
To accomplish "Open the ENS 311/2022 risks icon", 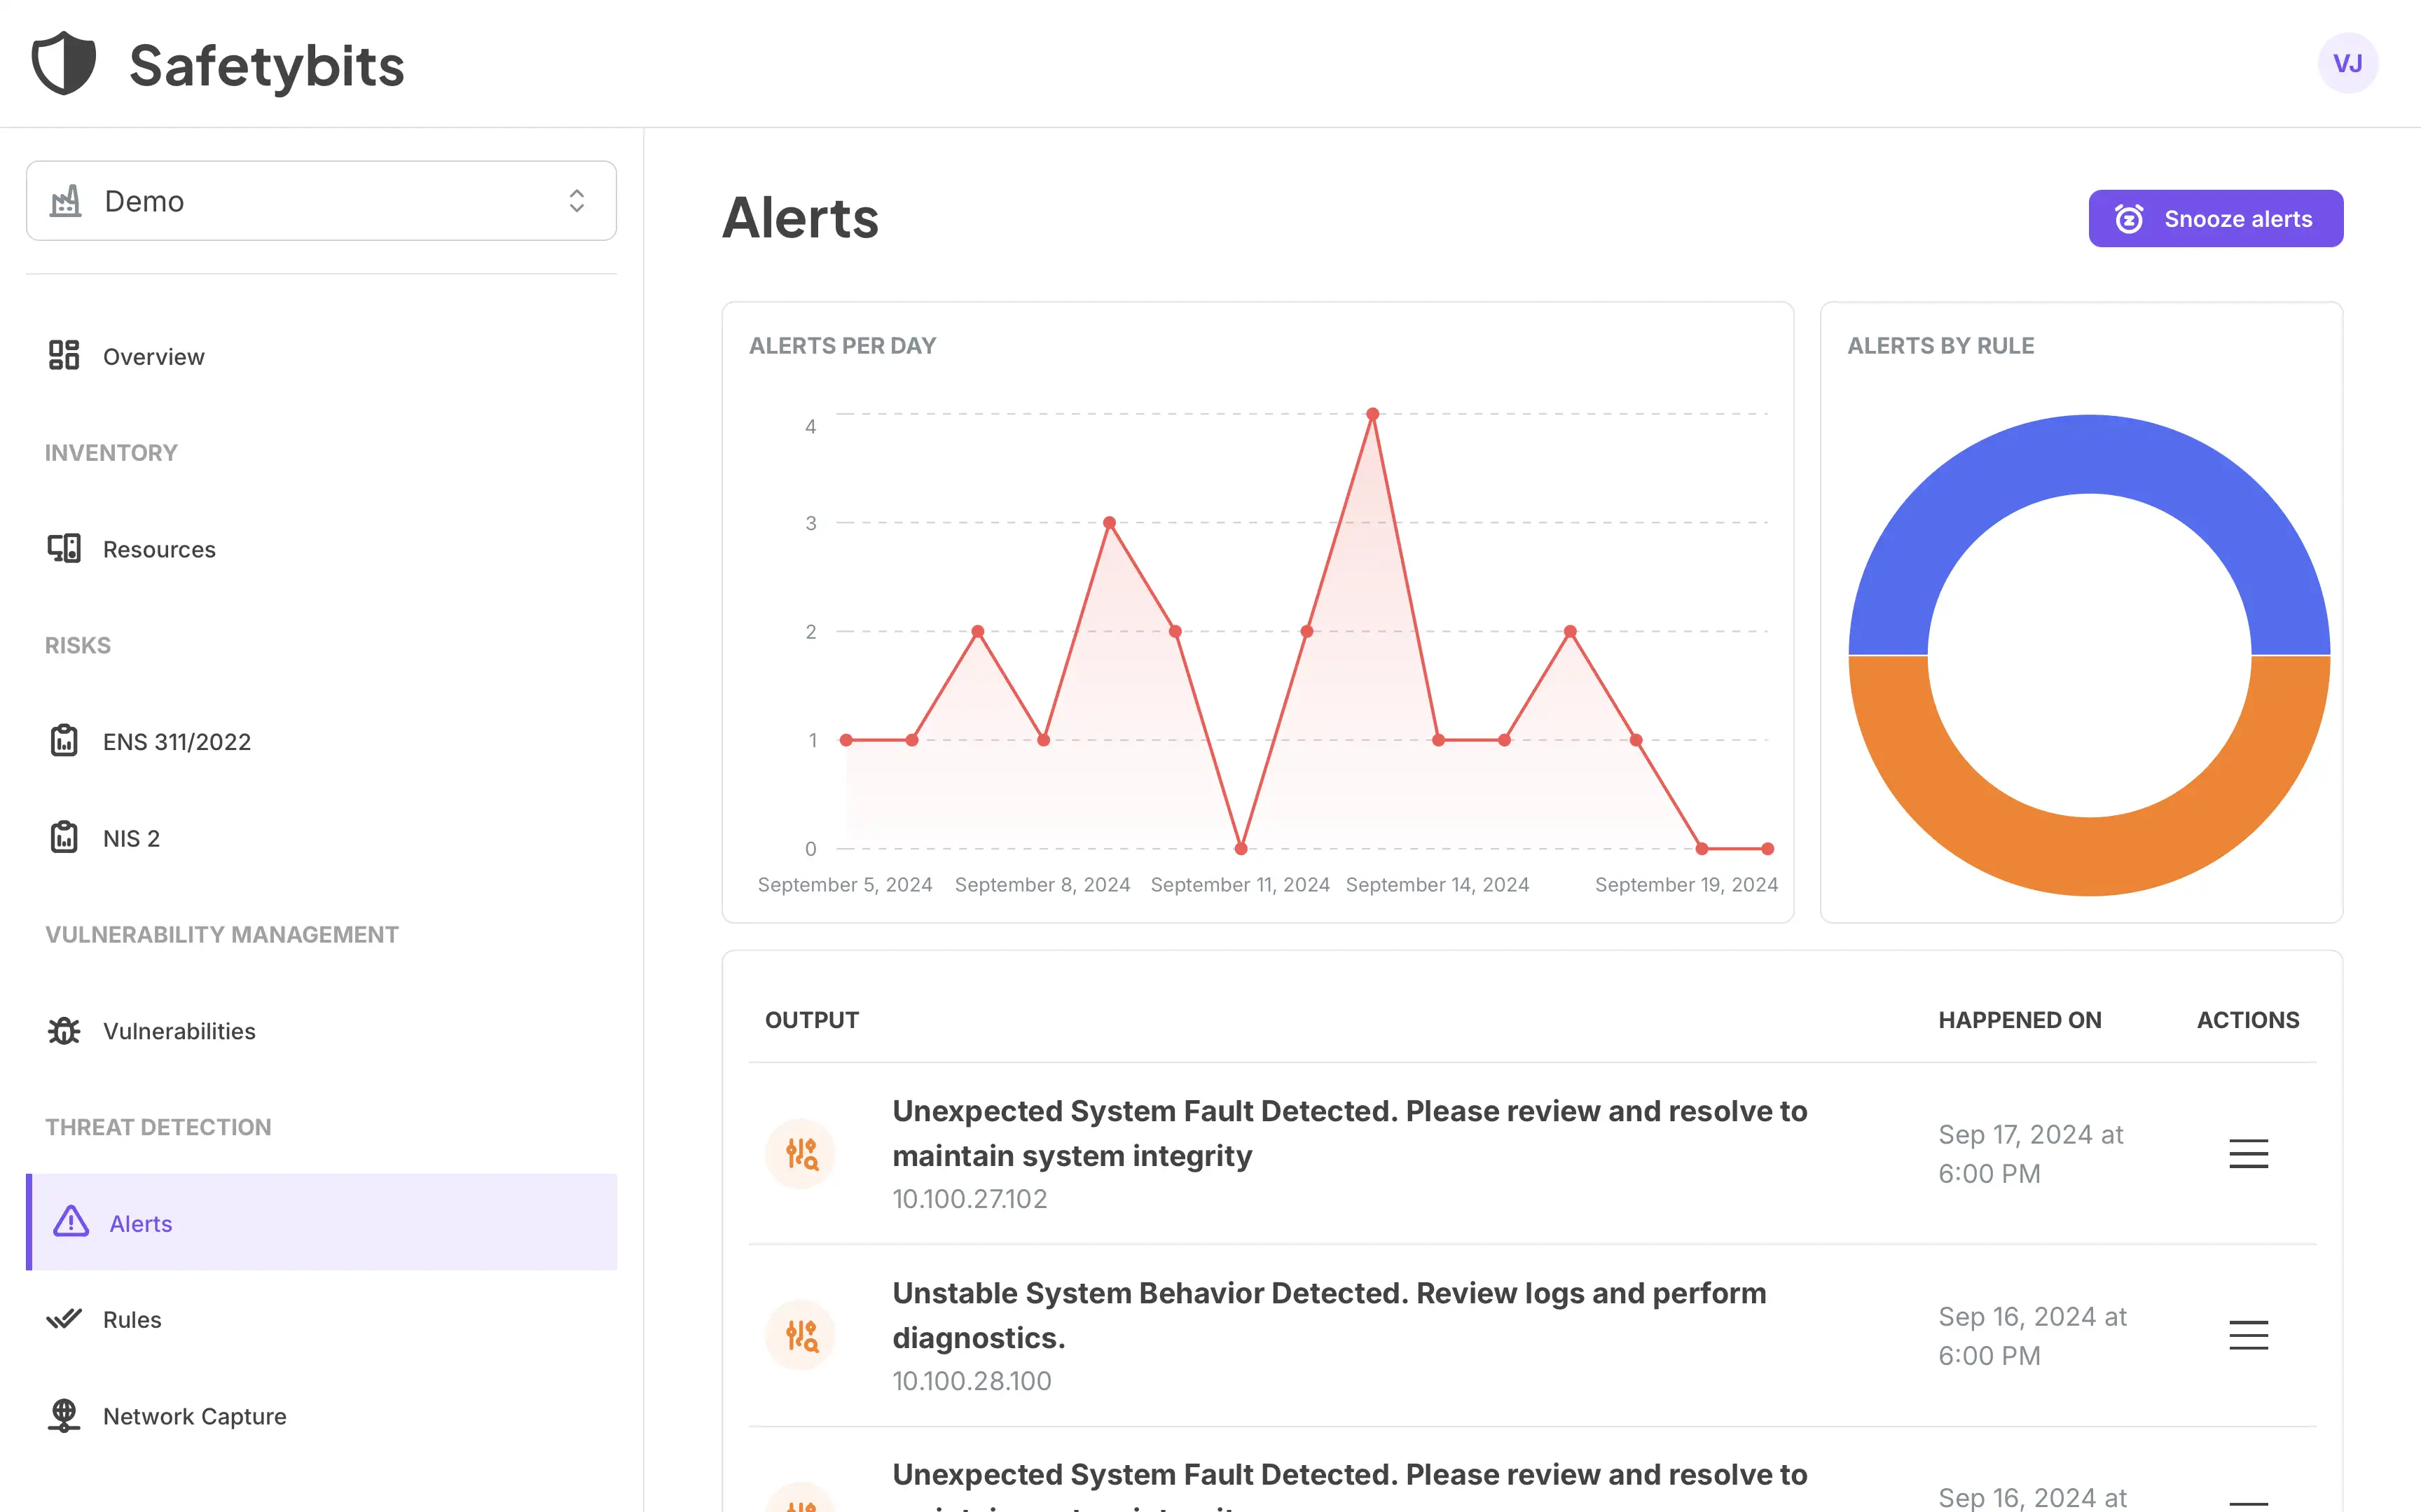I will [64, 740].
